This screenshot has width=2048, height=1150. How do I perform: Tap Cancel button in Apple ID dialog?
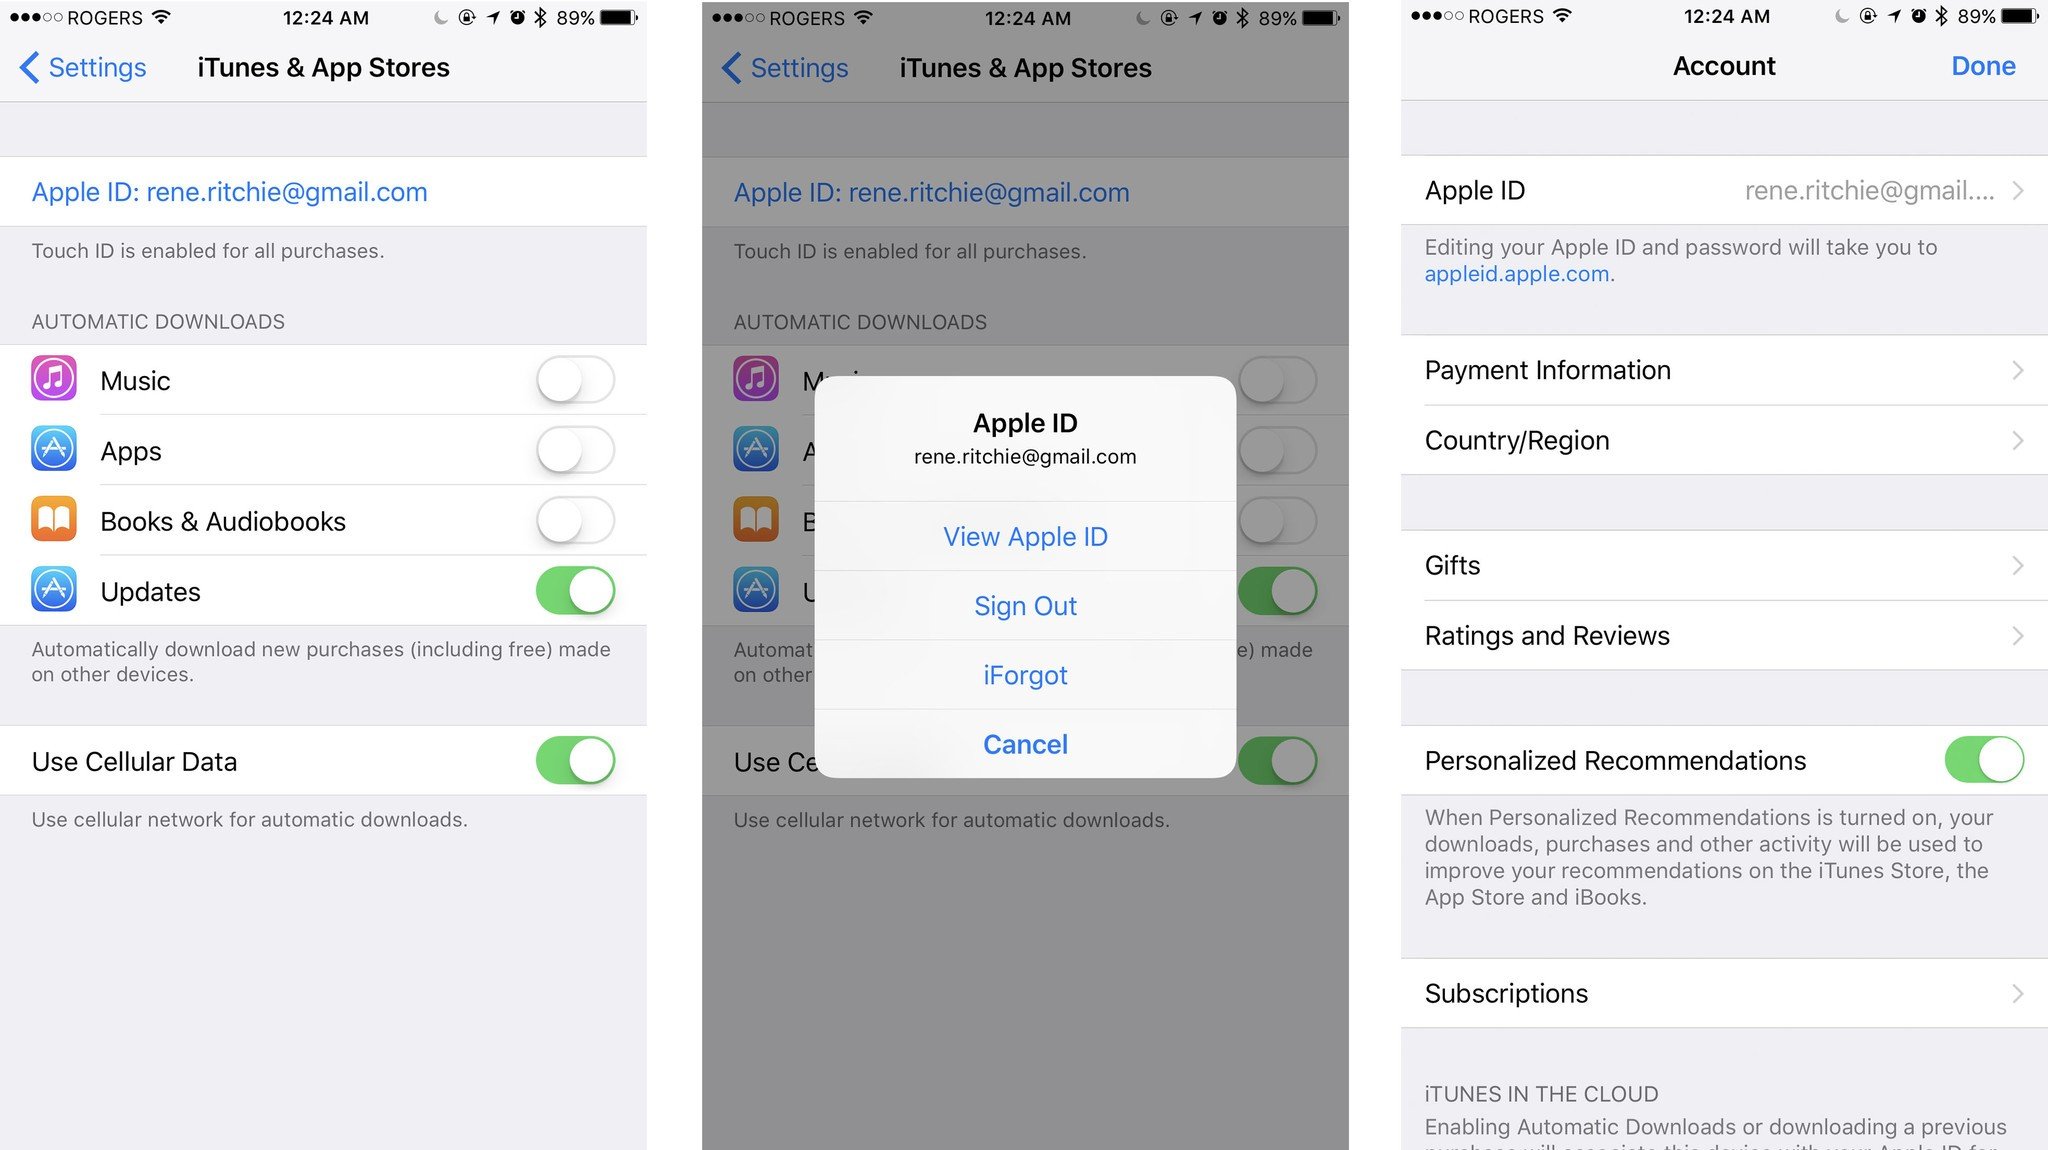1023,744
